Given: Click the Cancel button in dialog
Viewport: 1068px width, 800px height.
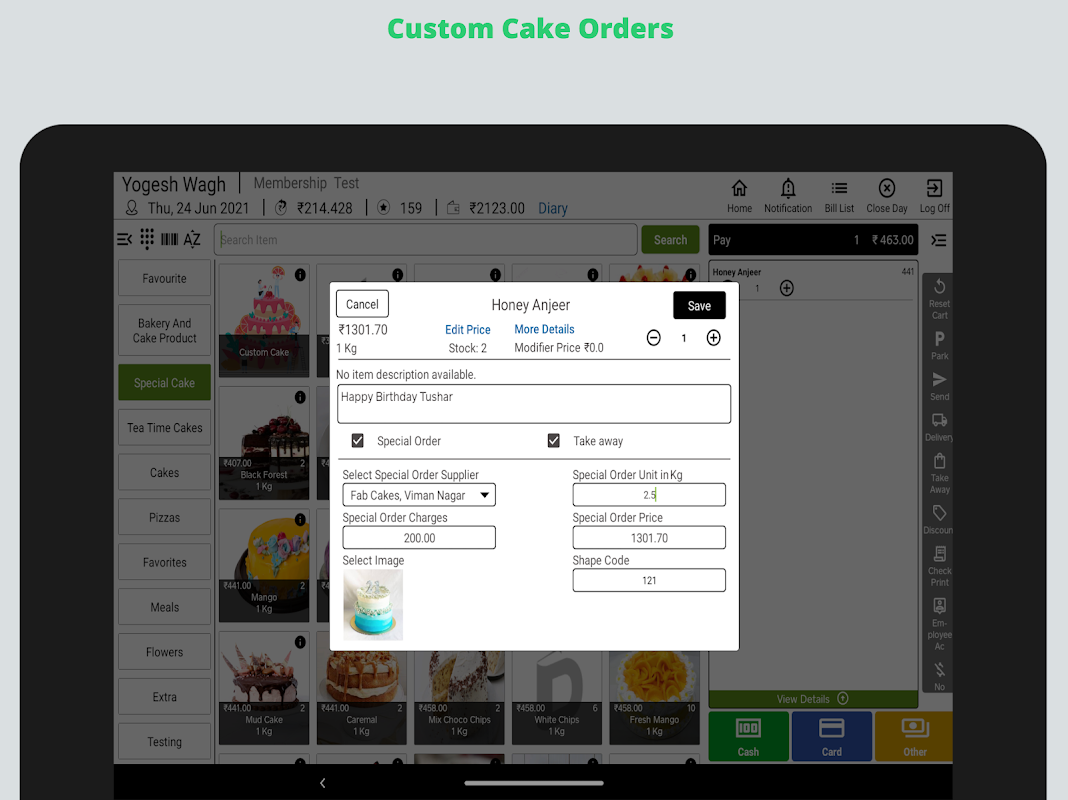Looking at the screenshot, I should tap(362, 304).
